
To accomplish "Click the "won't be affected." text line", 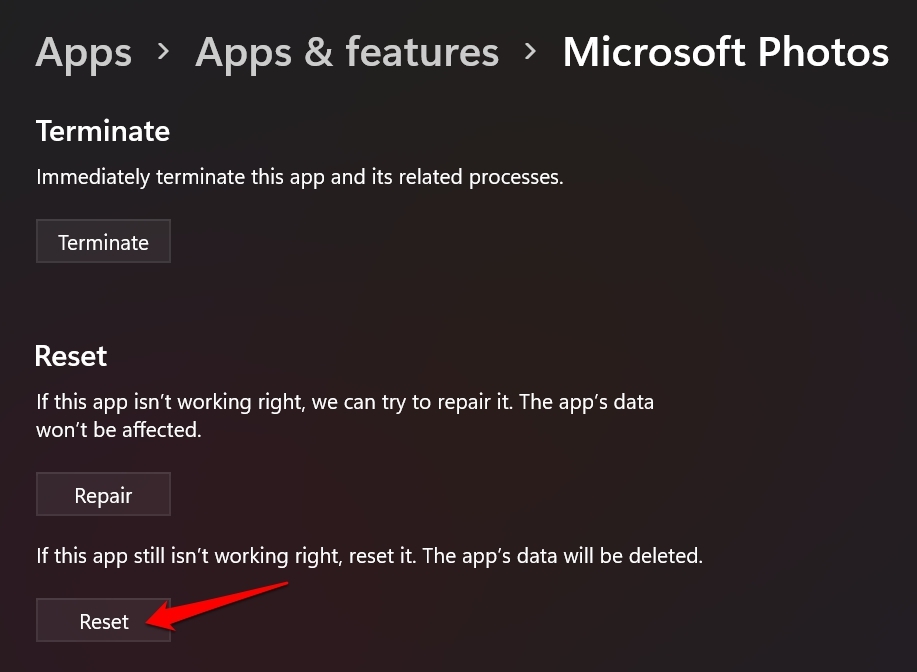I will point(119,429).
